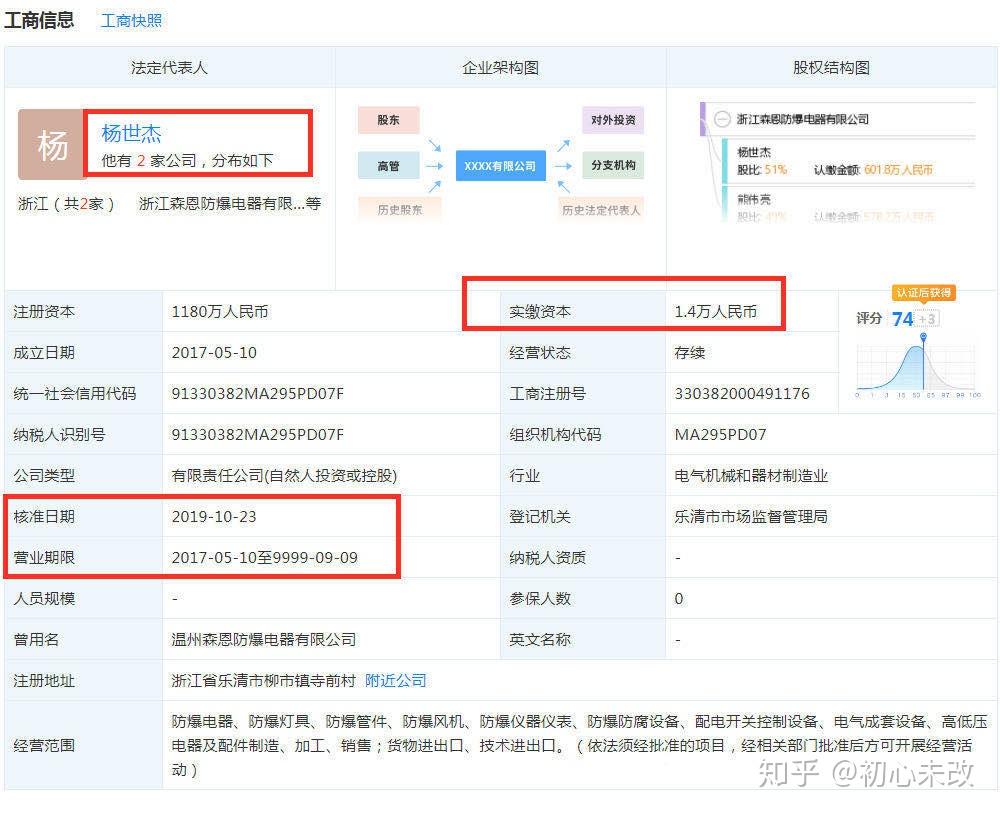Click the 认证后获得 badge
The height and width of the screenshot is (814, 1000).
923,293
